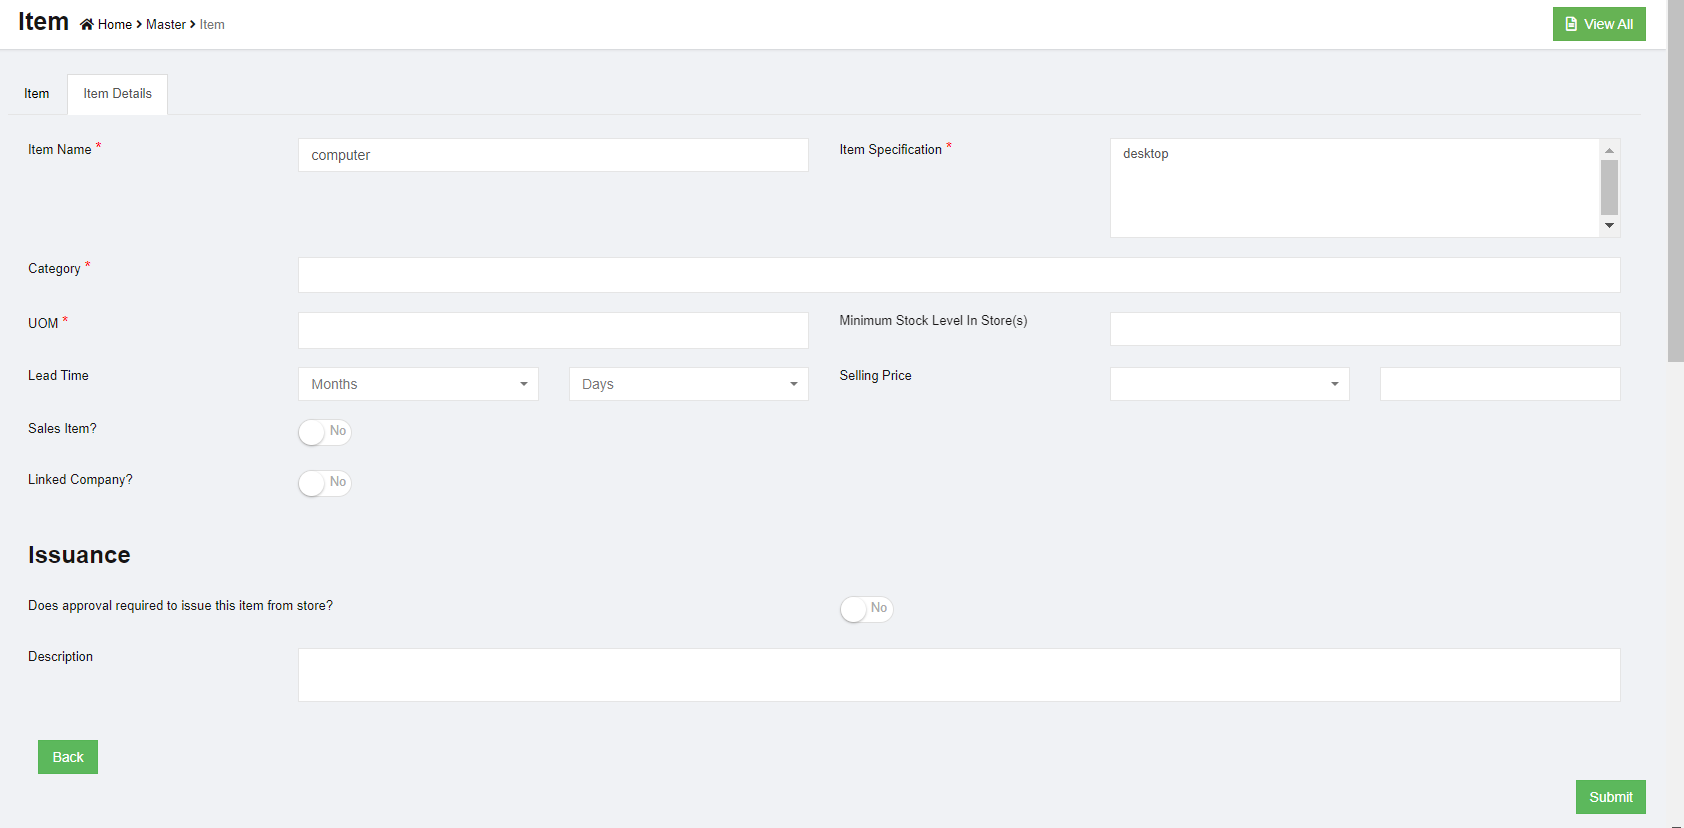
Task: Select the Item Details tab
Action: 117,94
